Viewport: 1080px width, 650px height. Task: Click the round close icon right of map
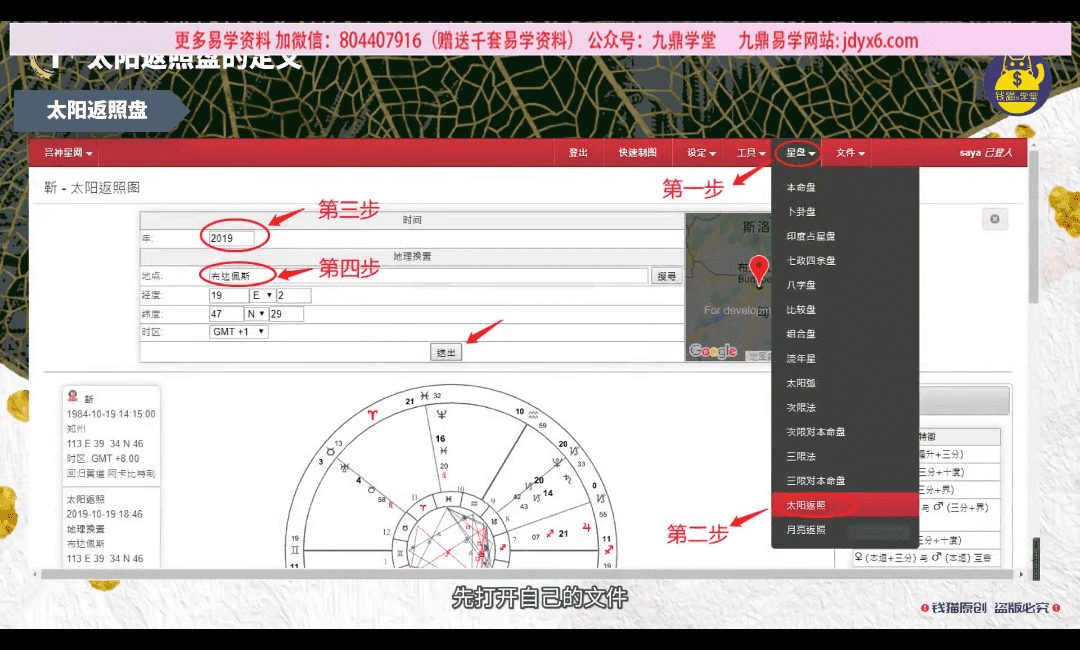994,219
